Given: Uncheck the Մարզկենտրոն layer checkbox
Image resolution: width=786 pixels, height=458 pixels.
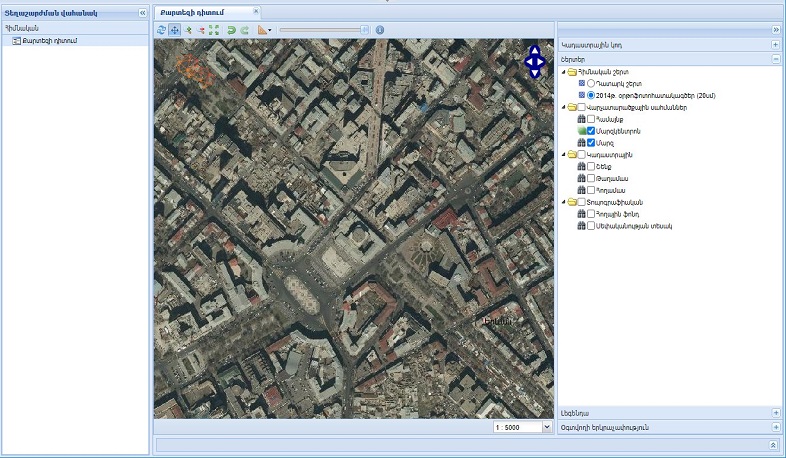Looking at the screenshot, I should [x=592, y=131].
